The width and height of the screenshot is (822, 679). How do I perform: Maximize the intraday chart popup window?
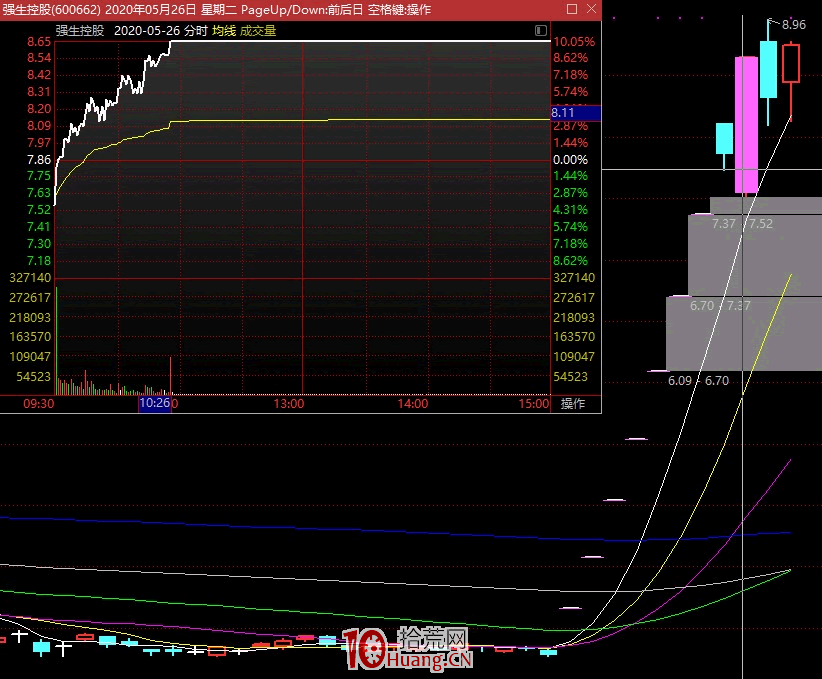(x=571, y=10)
